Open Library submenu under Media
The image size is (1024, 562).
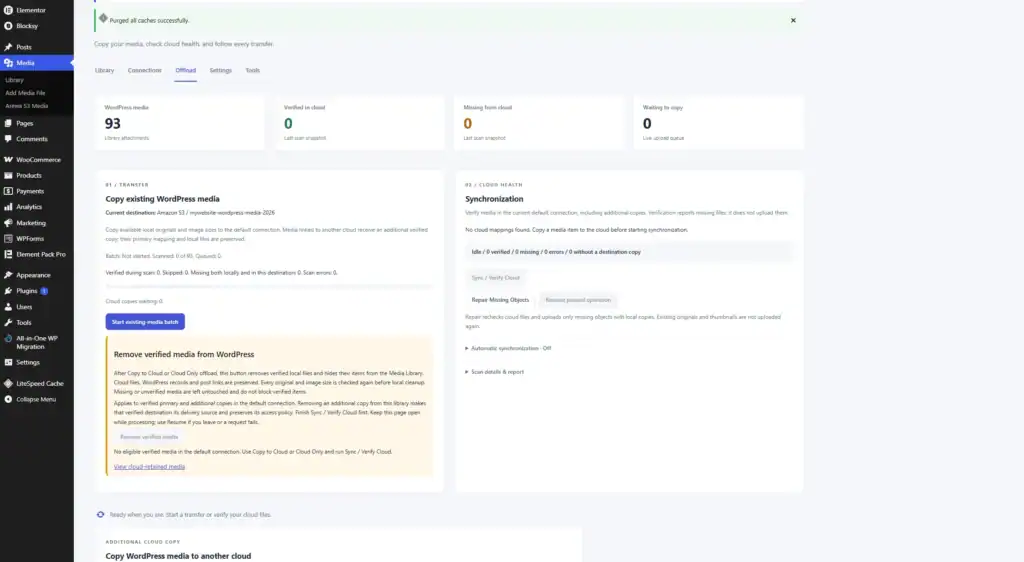(14, 80)
